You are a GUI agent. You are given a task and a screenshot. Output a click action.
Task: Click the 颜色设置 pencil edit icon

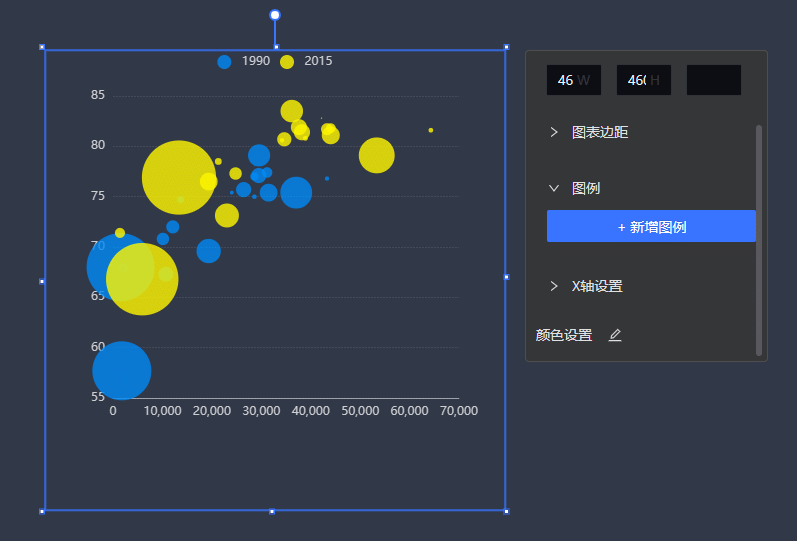pos(615,335)
